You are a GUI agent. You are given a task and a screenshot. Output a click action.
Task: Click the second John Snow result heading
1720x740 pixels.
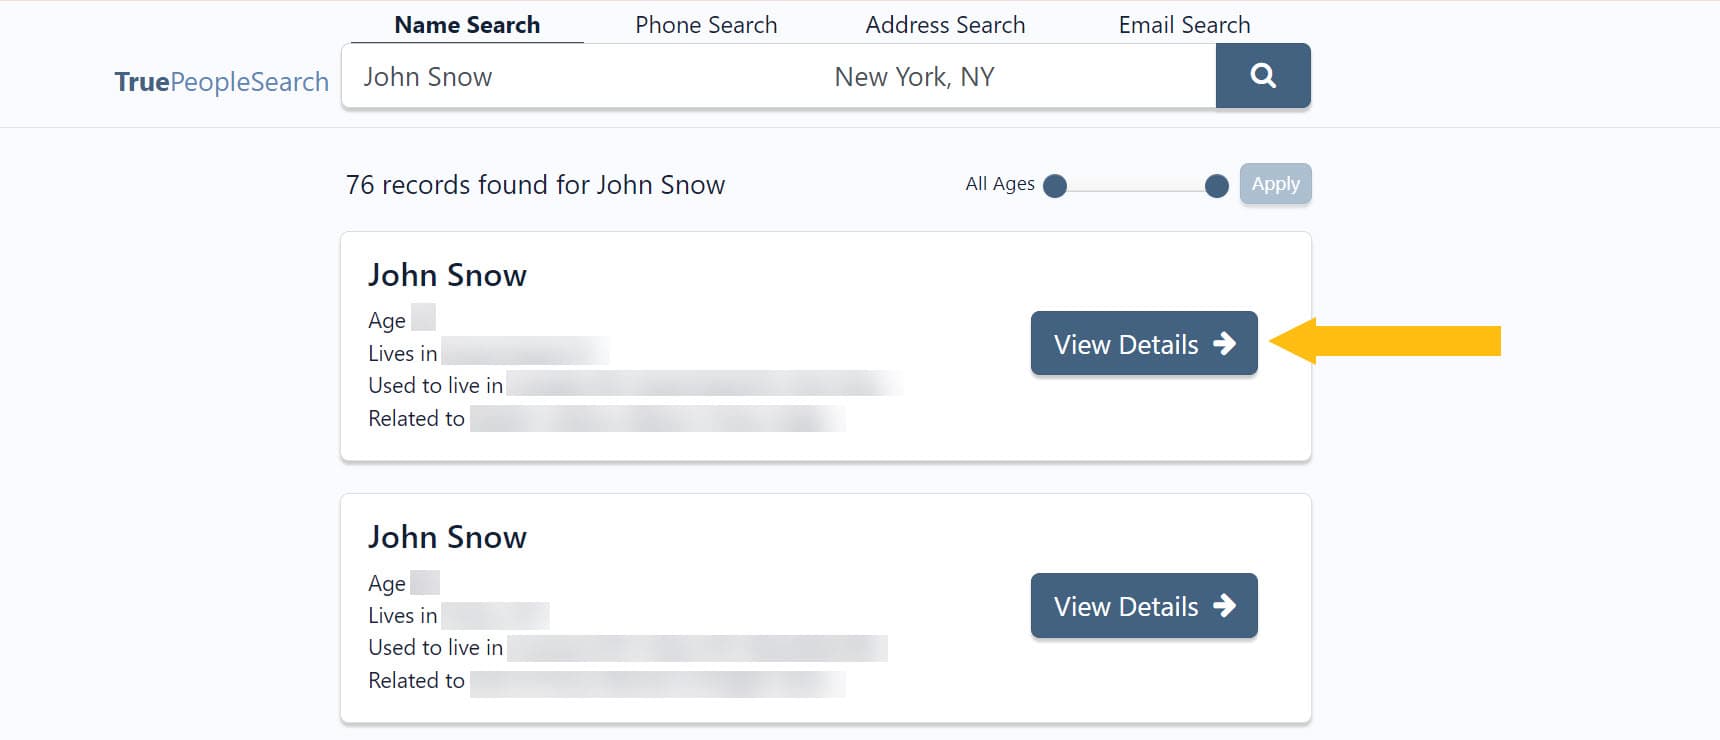[x=447, y=536]
